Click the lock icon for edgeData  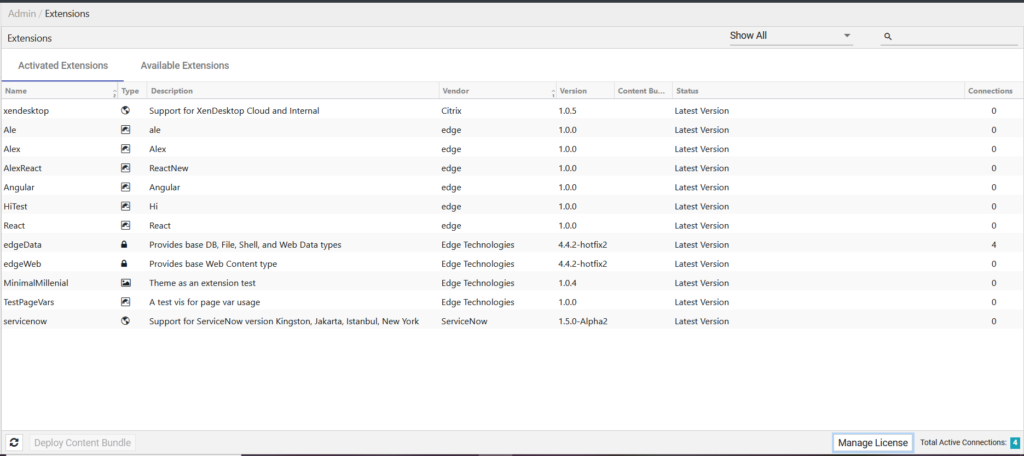click(125, 244)
